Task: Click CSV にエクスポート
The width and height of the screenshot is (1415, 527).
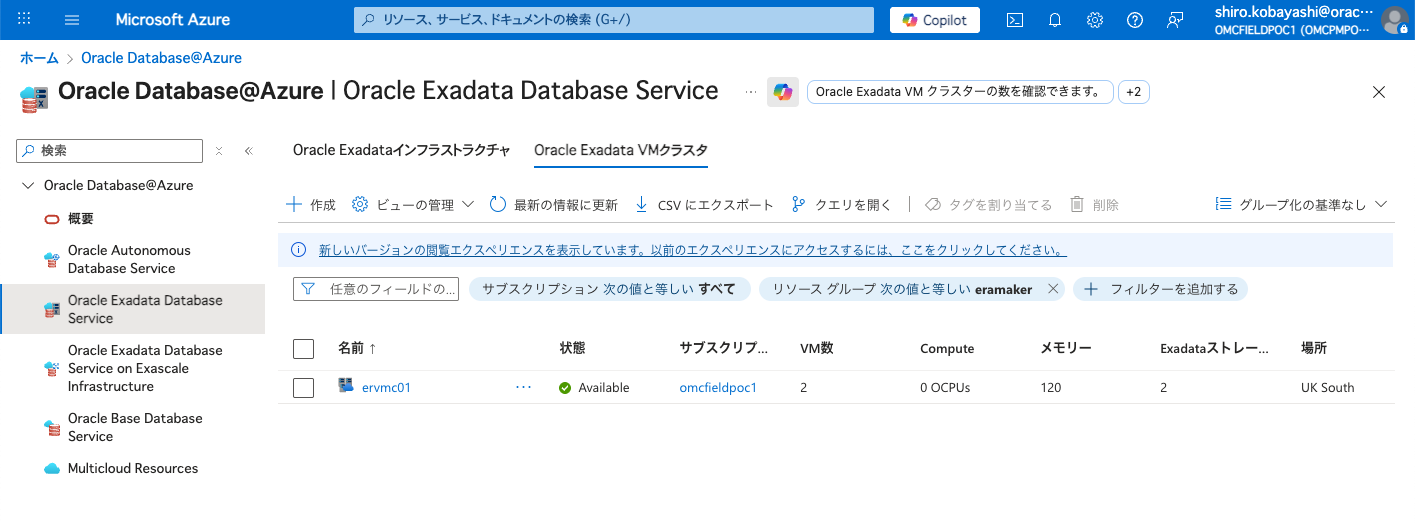Action: click(x=704, y=204)
